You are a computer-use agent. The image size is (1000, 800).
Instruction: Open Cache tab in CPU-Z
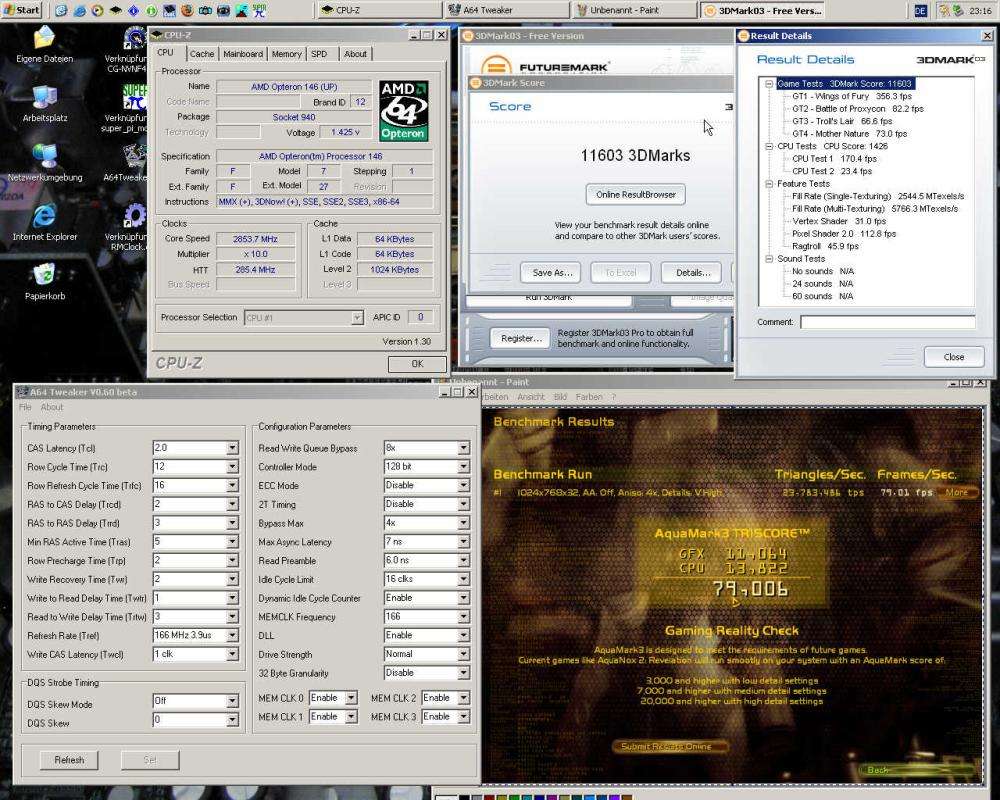coord(202,54)
